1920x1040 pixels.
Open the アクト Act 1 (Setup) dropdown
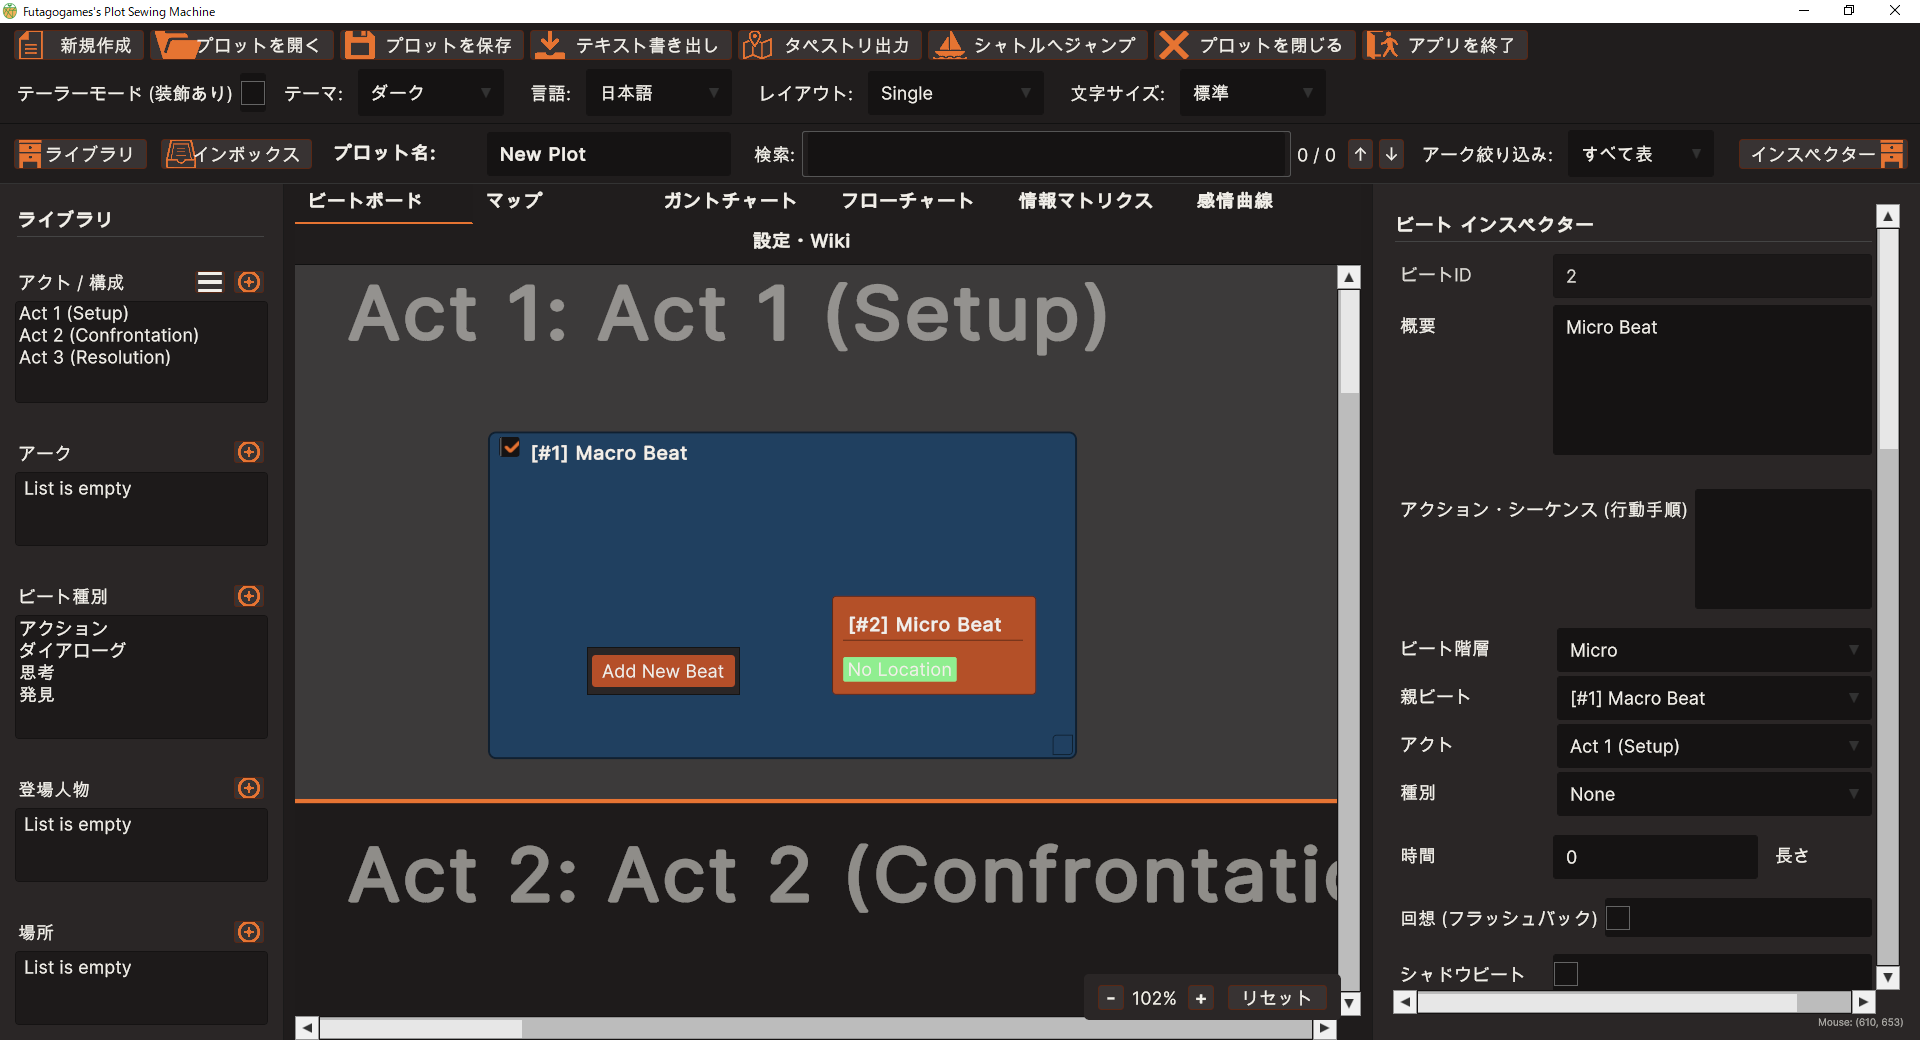coord(1714,746)
